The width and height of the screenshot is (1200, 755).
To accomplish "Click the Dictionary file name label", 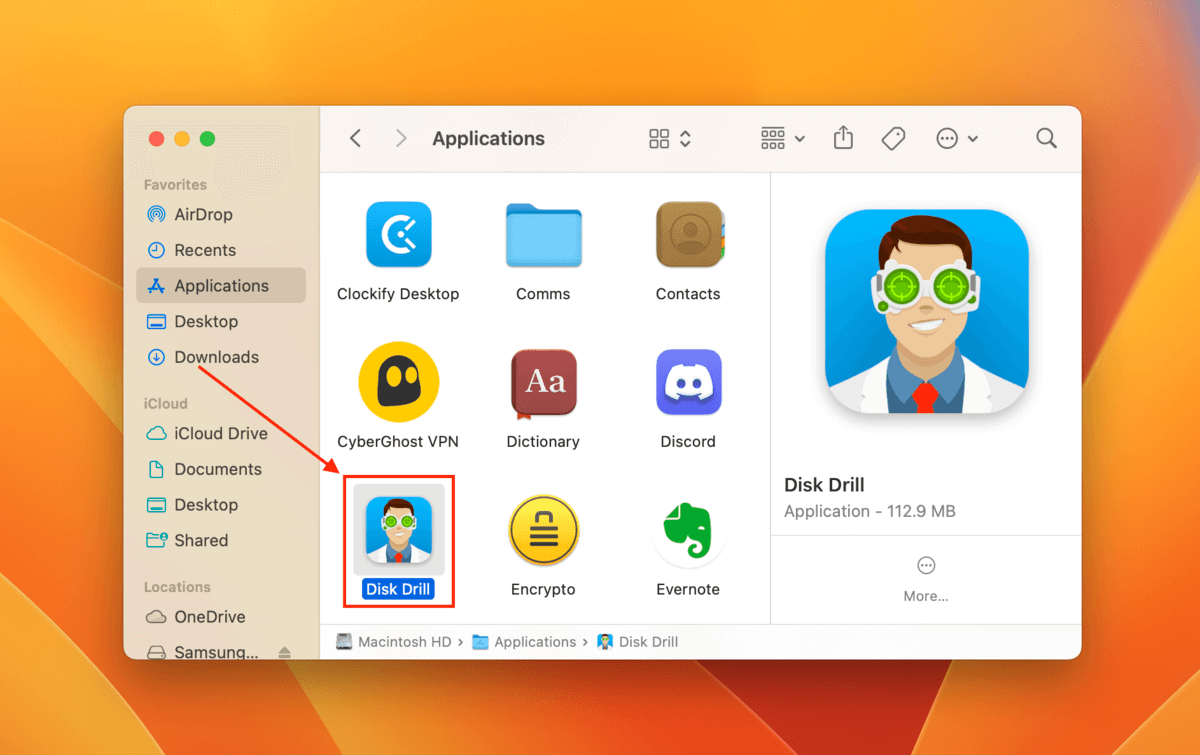I will (543, 441).
